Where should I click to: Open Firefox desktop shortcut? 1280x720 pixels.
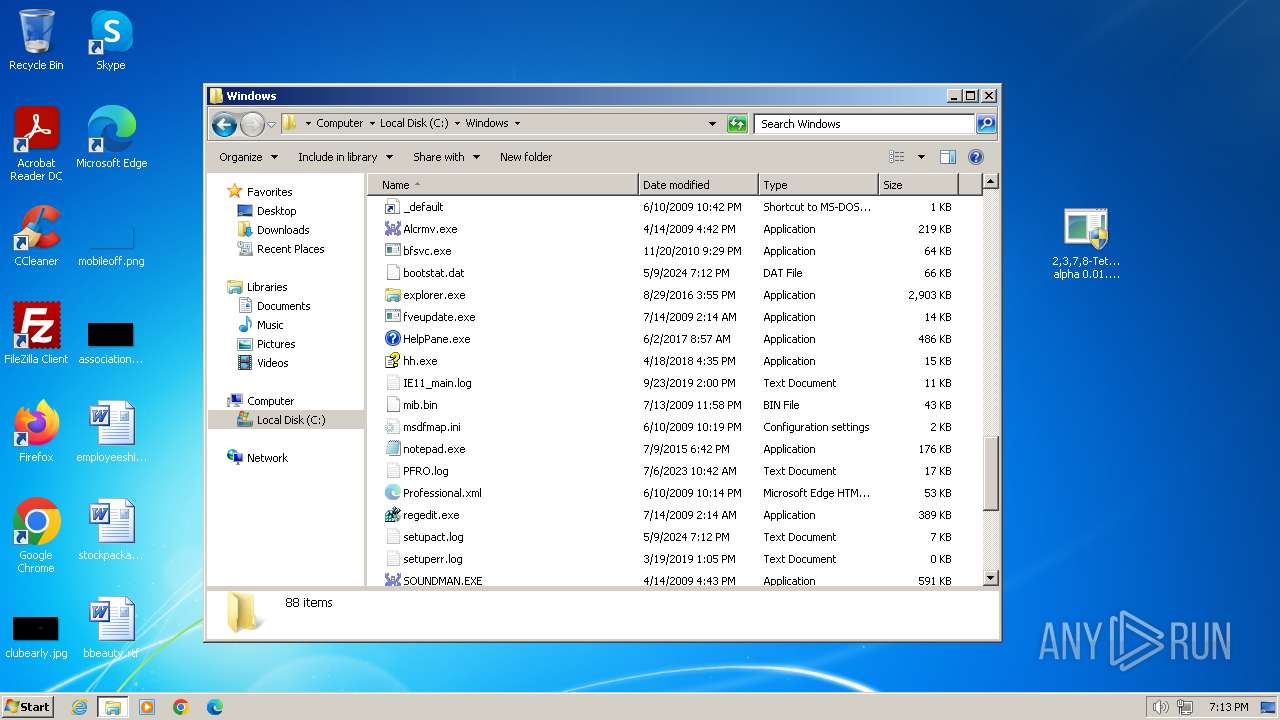[36, 432]
